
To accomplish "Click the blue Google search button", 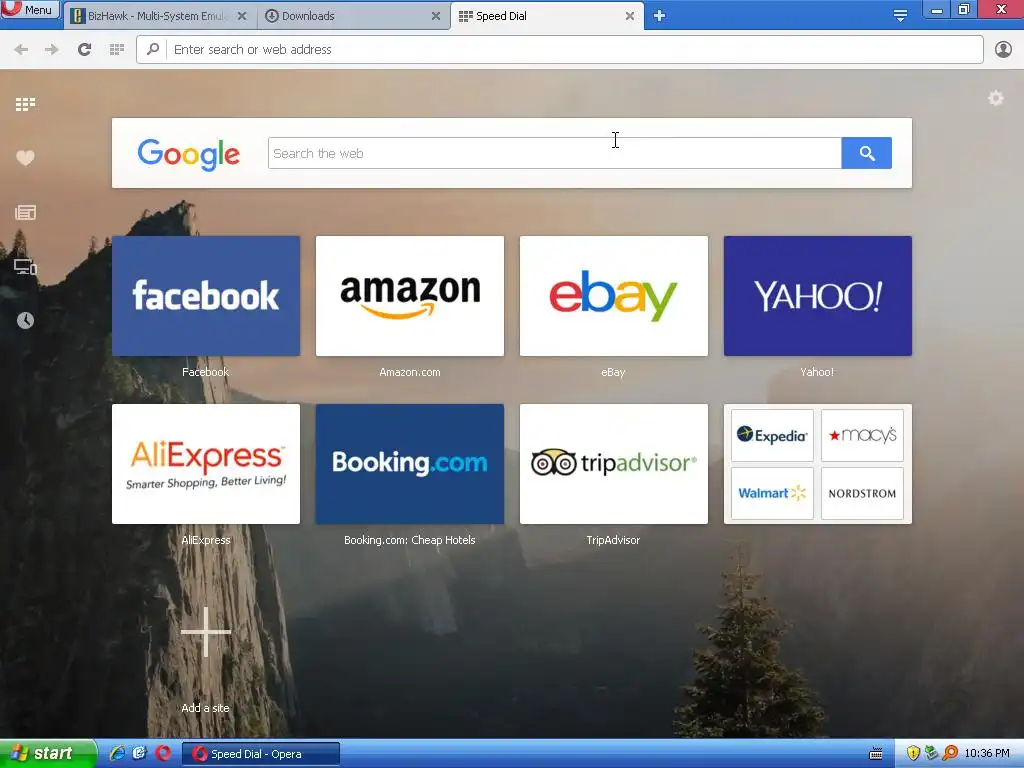I will coord(867,153).
